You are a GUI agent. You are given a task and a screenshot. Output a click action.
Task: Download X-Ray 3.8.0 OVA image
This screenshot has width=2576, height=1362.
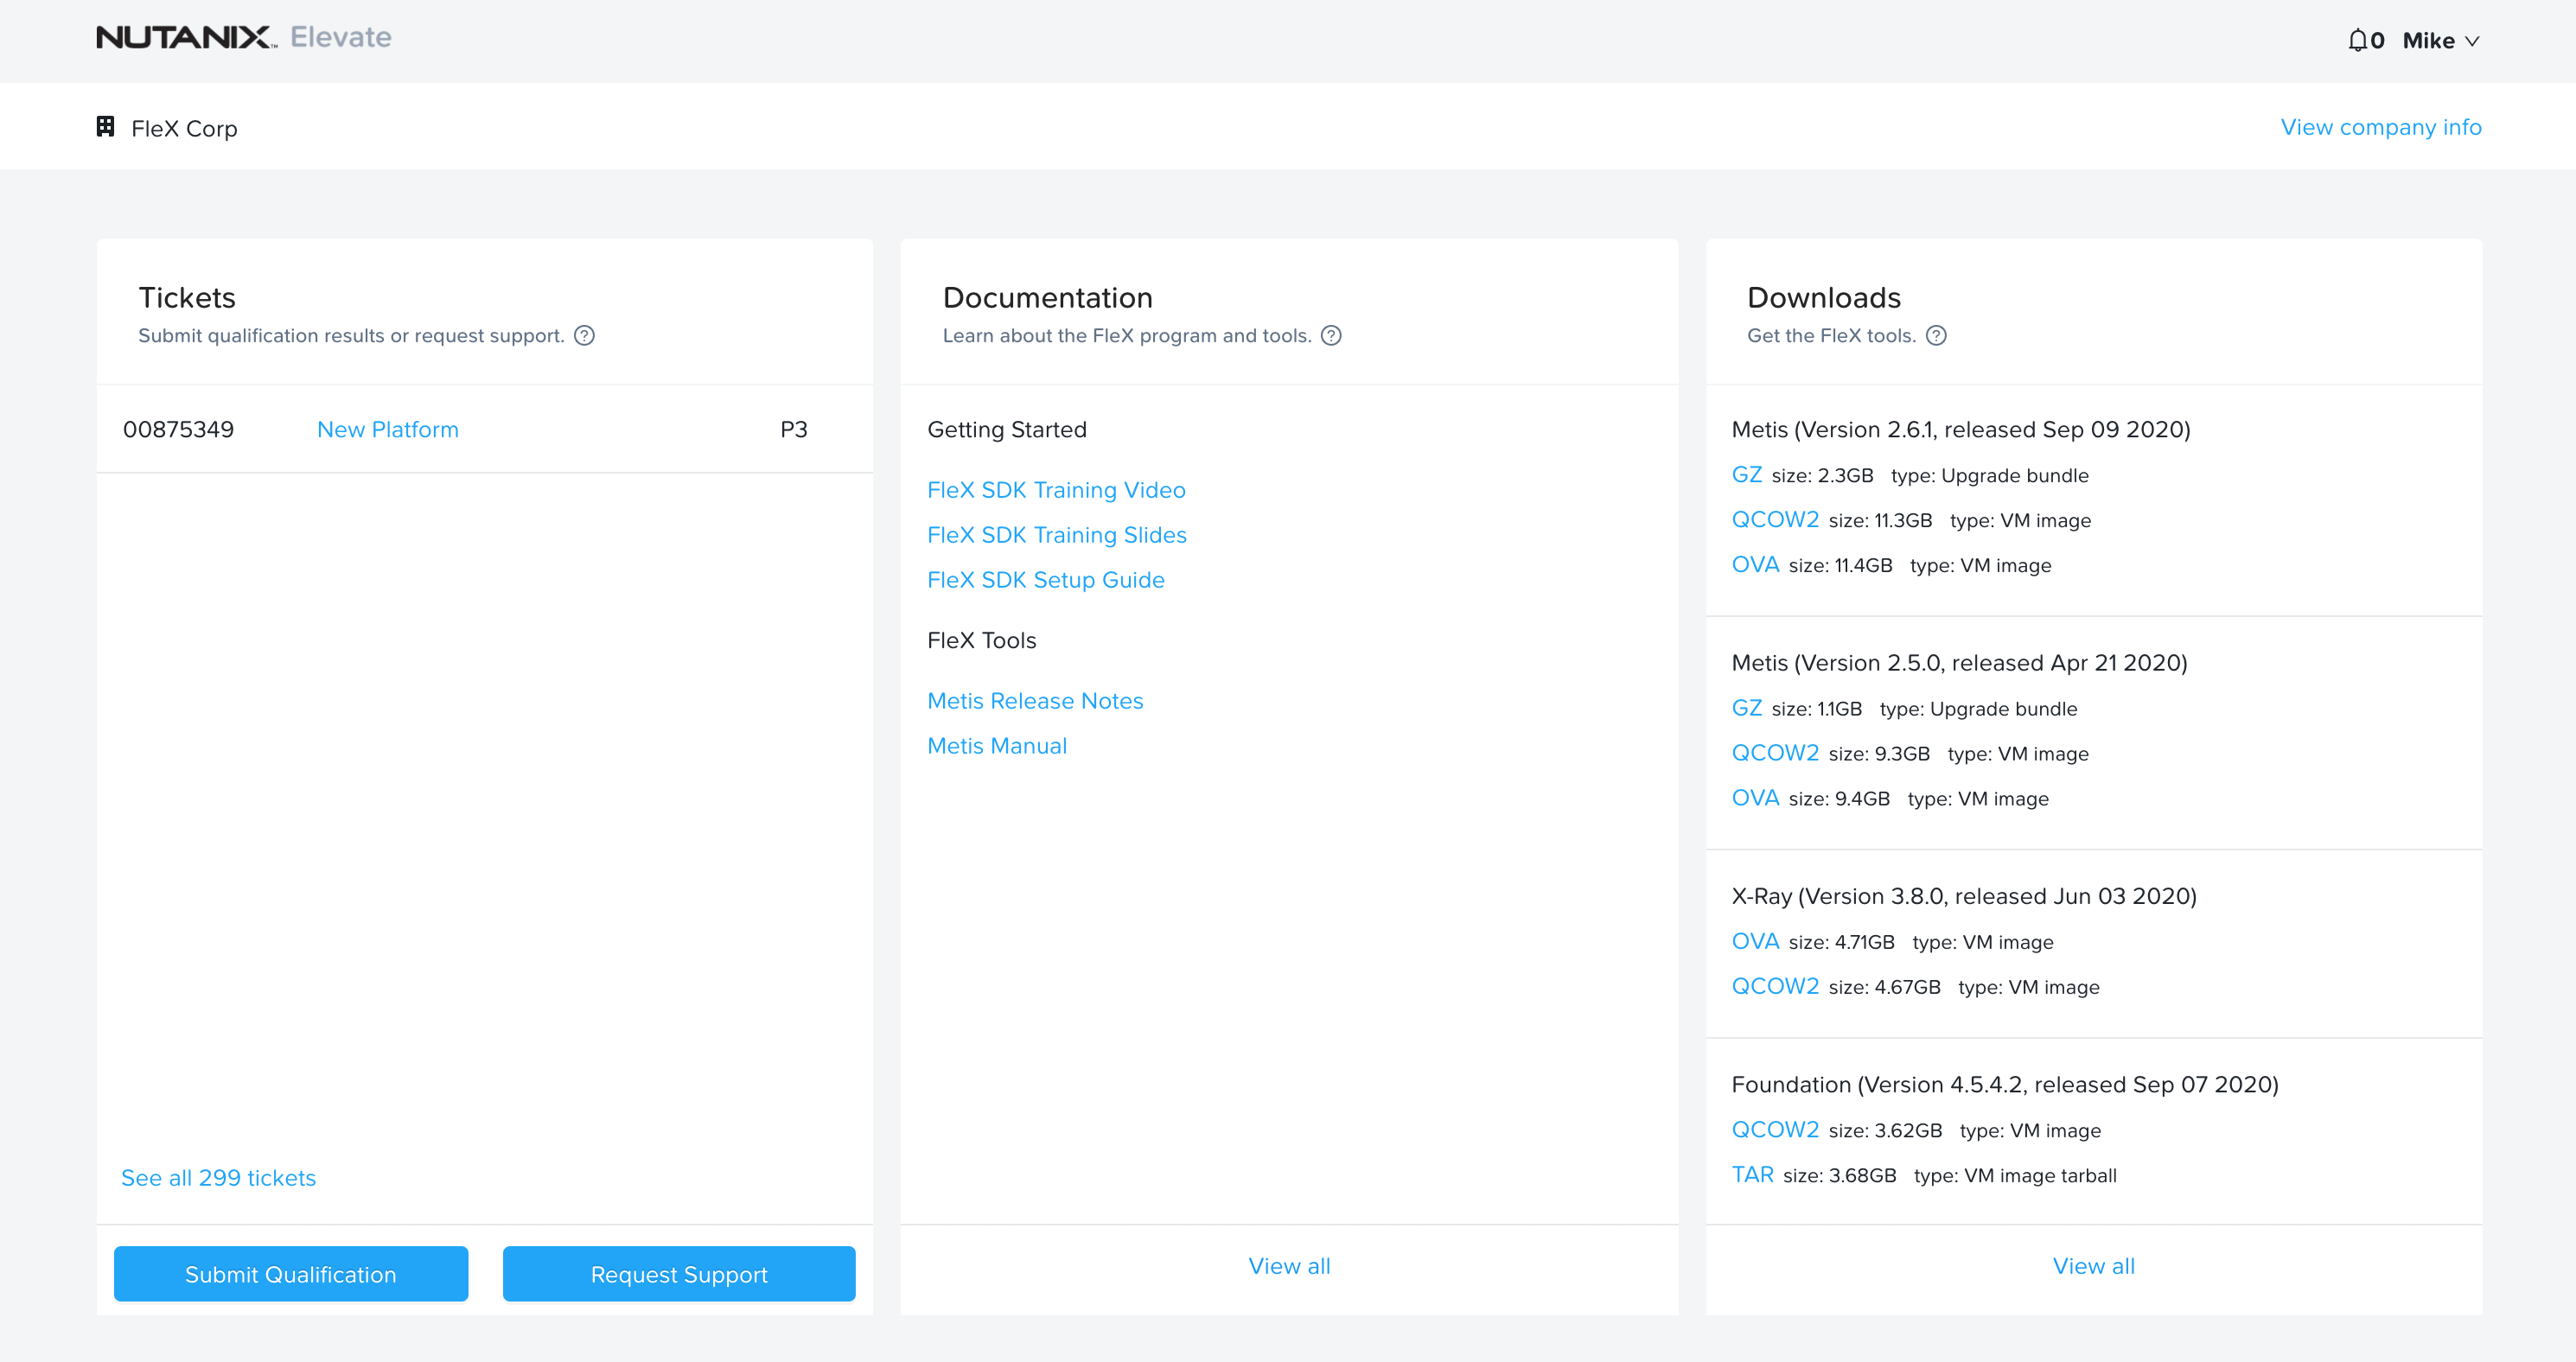pos(1754,942)
